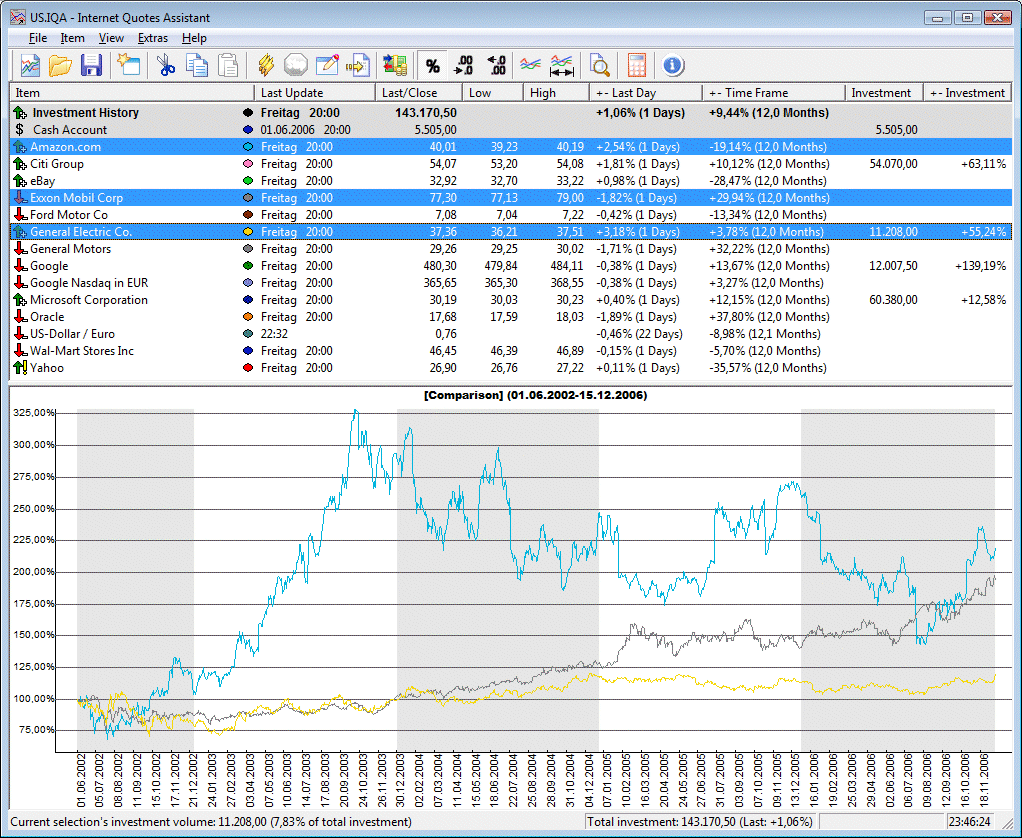Toggle the Amazon.com row selection

click(66, 147)
